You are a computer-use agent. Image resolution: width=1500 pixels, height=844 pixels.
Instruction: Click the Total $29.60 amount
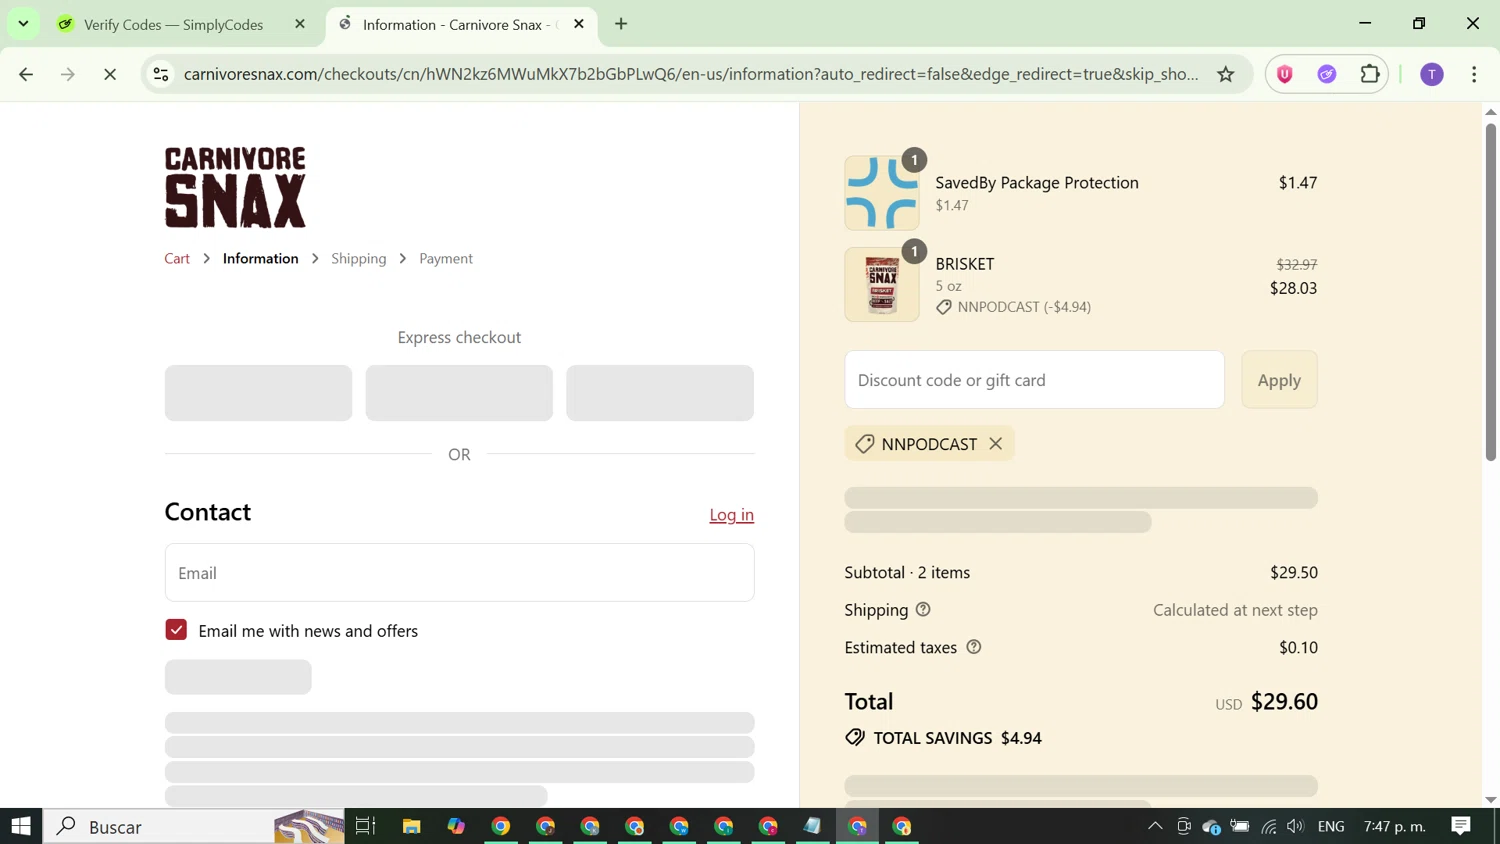(x=1284, y=701)
